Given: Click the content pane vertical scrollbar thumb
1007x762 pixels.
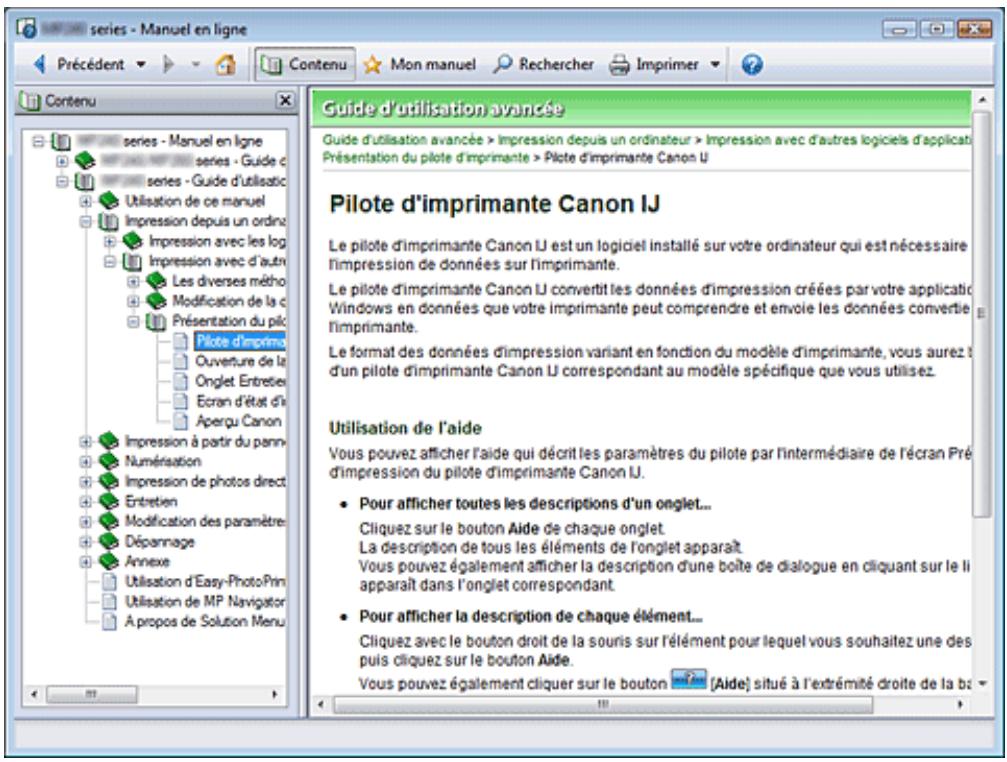Looking at the screenshot, I should coord(981,313).
